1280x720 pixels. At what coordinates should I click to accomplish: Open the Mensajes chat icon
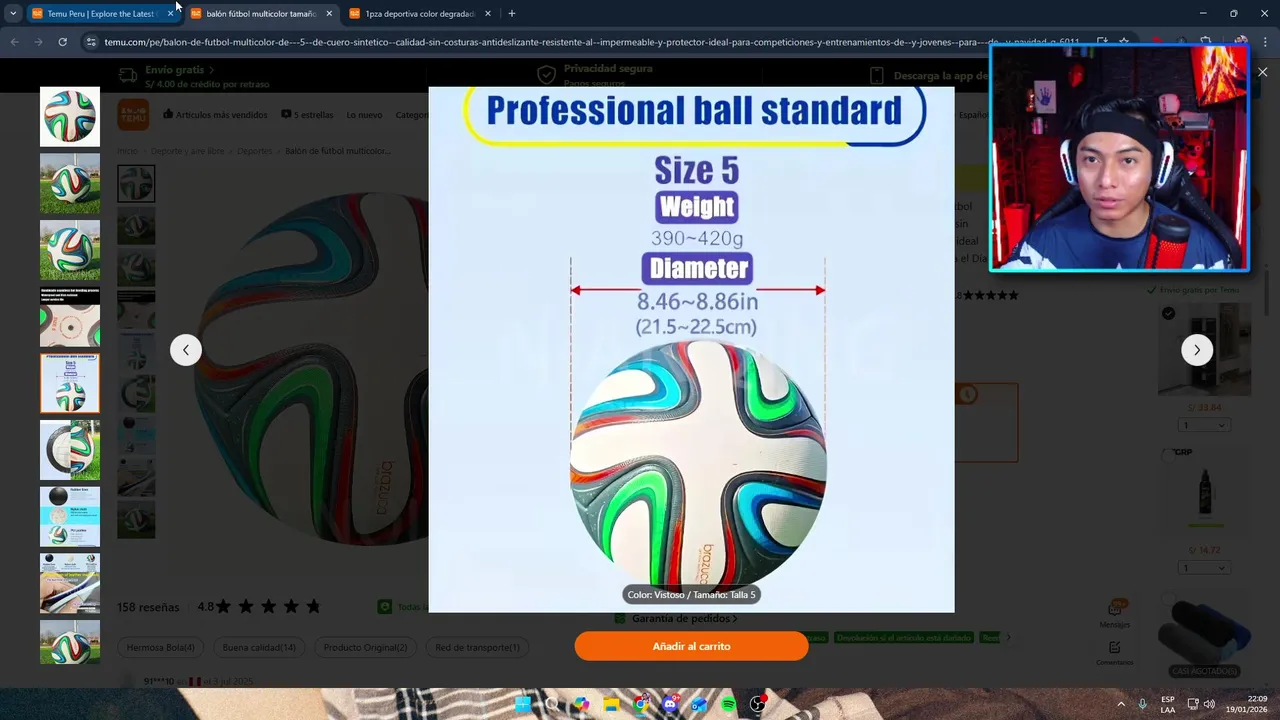coord(1115,614)
